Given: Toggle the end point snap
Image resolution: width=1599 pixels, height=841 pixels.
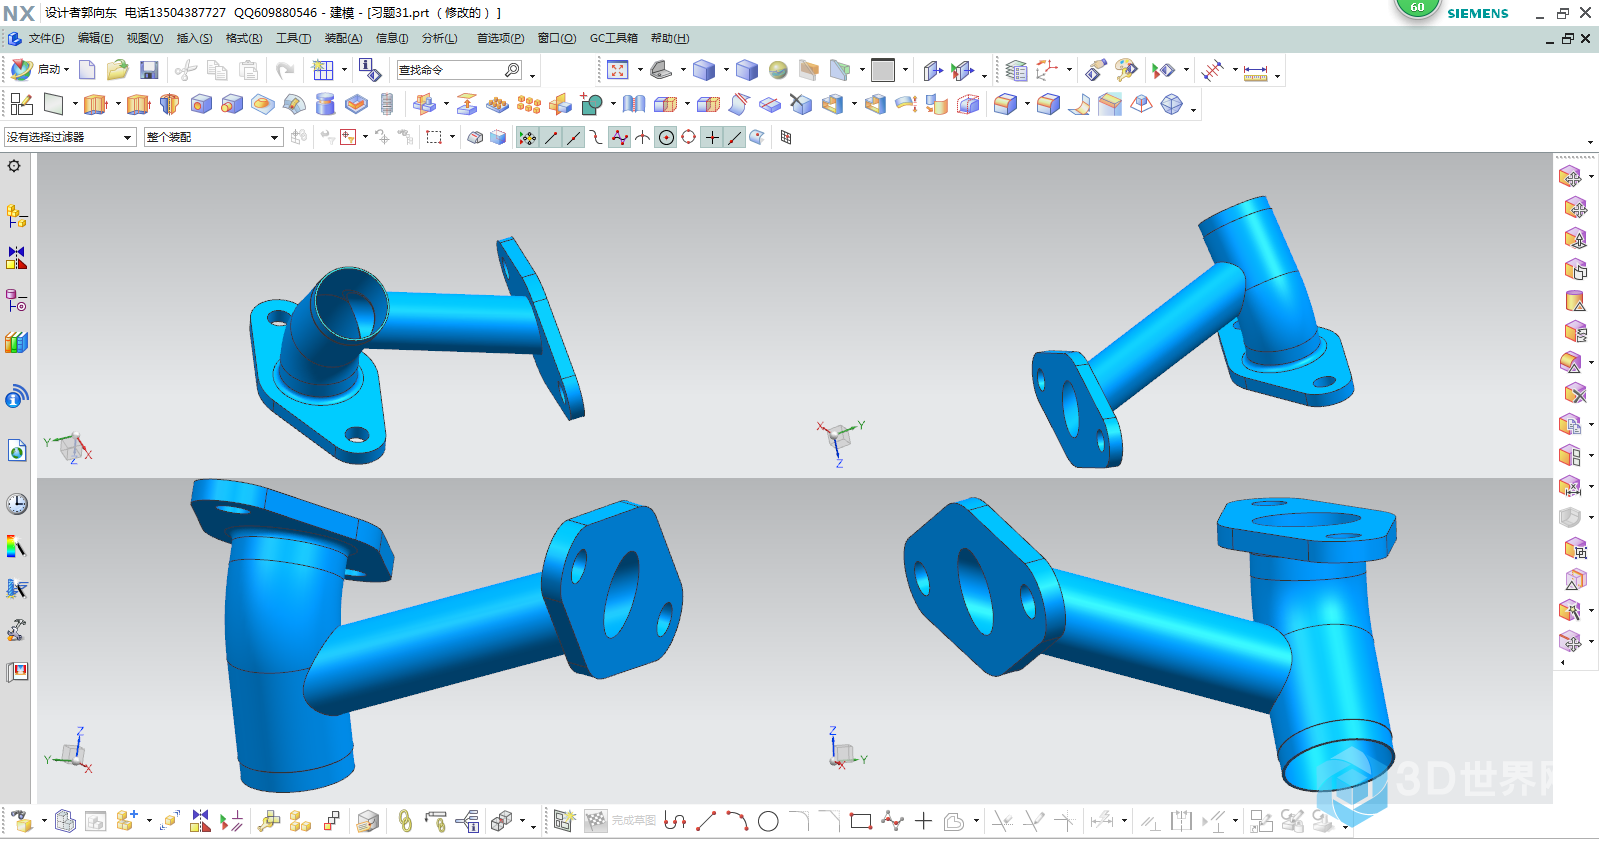Looking at the screenshot, I should [x=551, y=137].
